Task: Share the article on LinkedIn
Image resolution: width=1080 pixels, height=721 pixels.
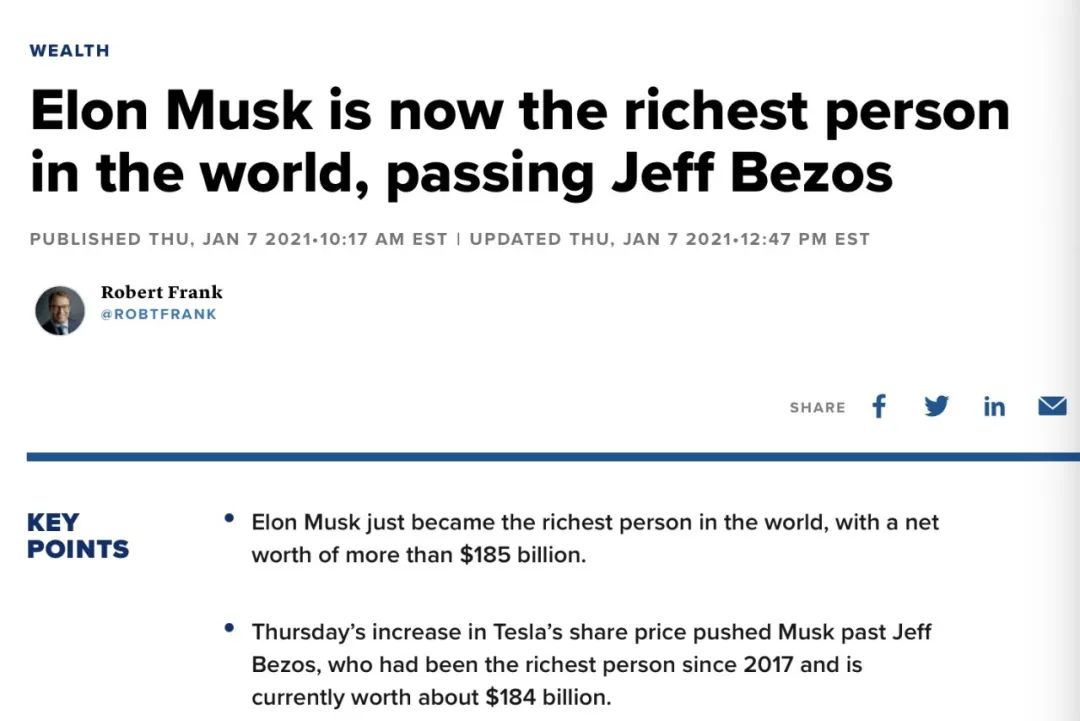Action: click(994, 406)
